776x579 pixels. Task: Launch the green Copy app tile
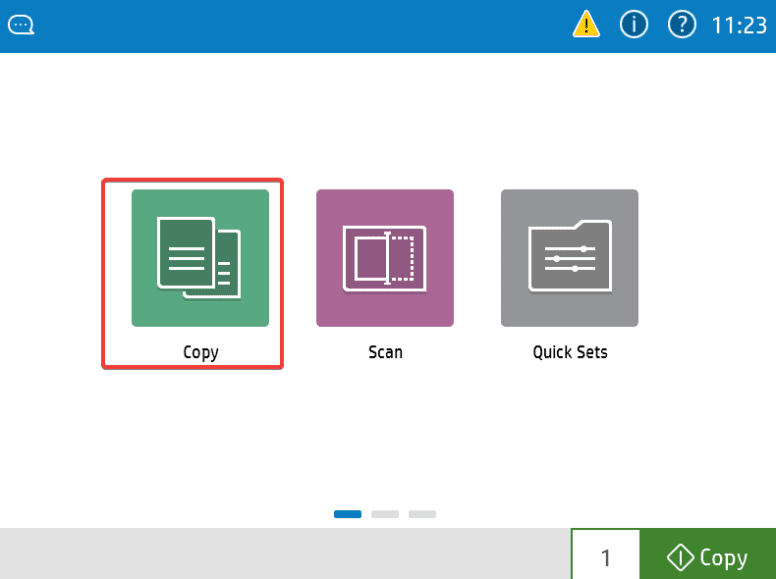click(200, 258)
